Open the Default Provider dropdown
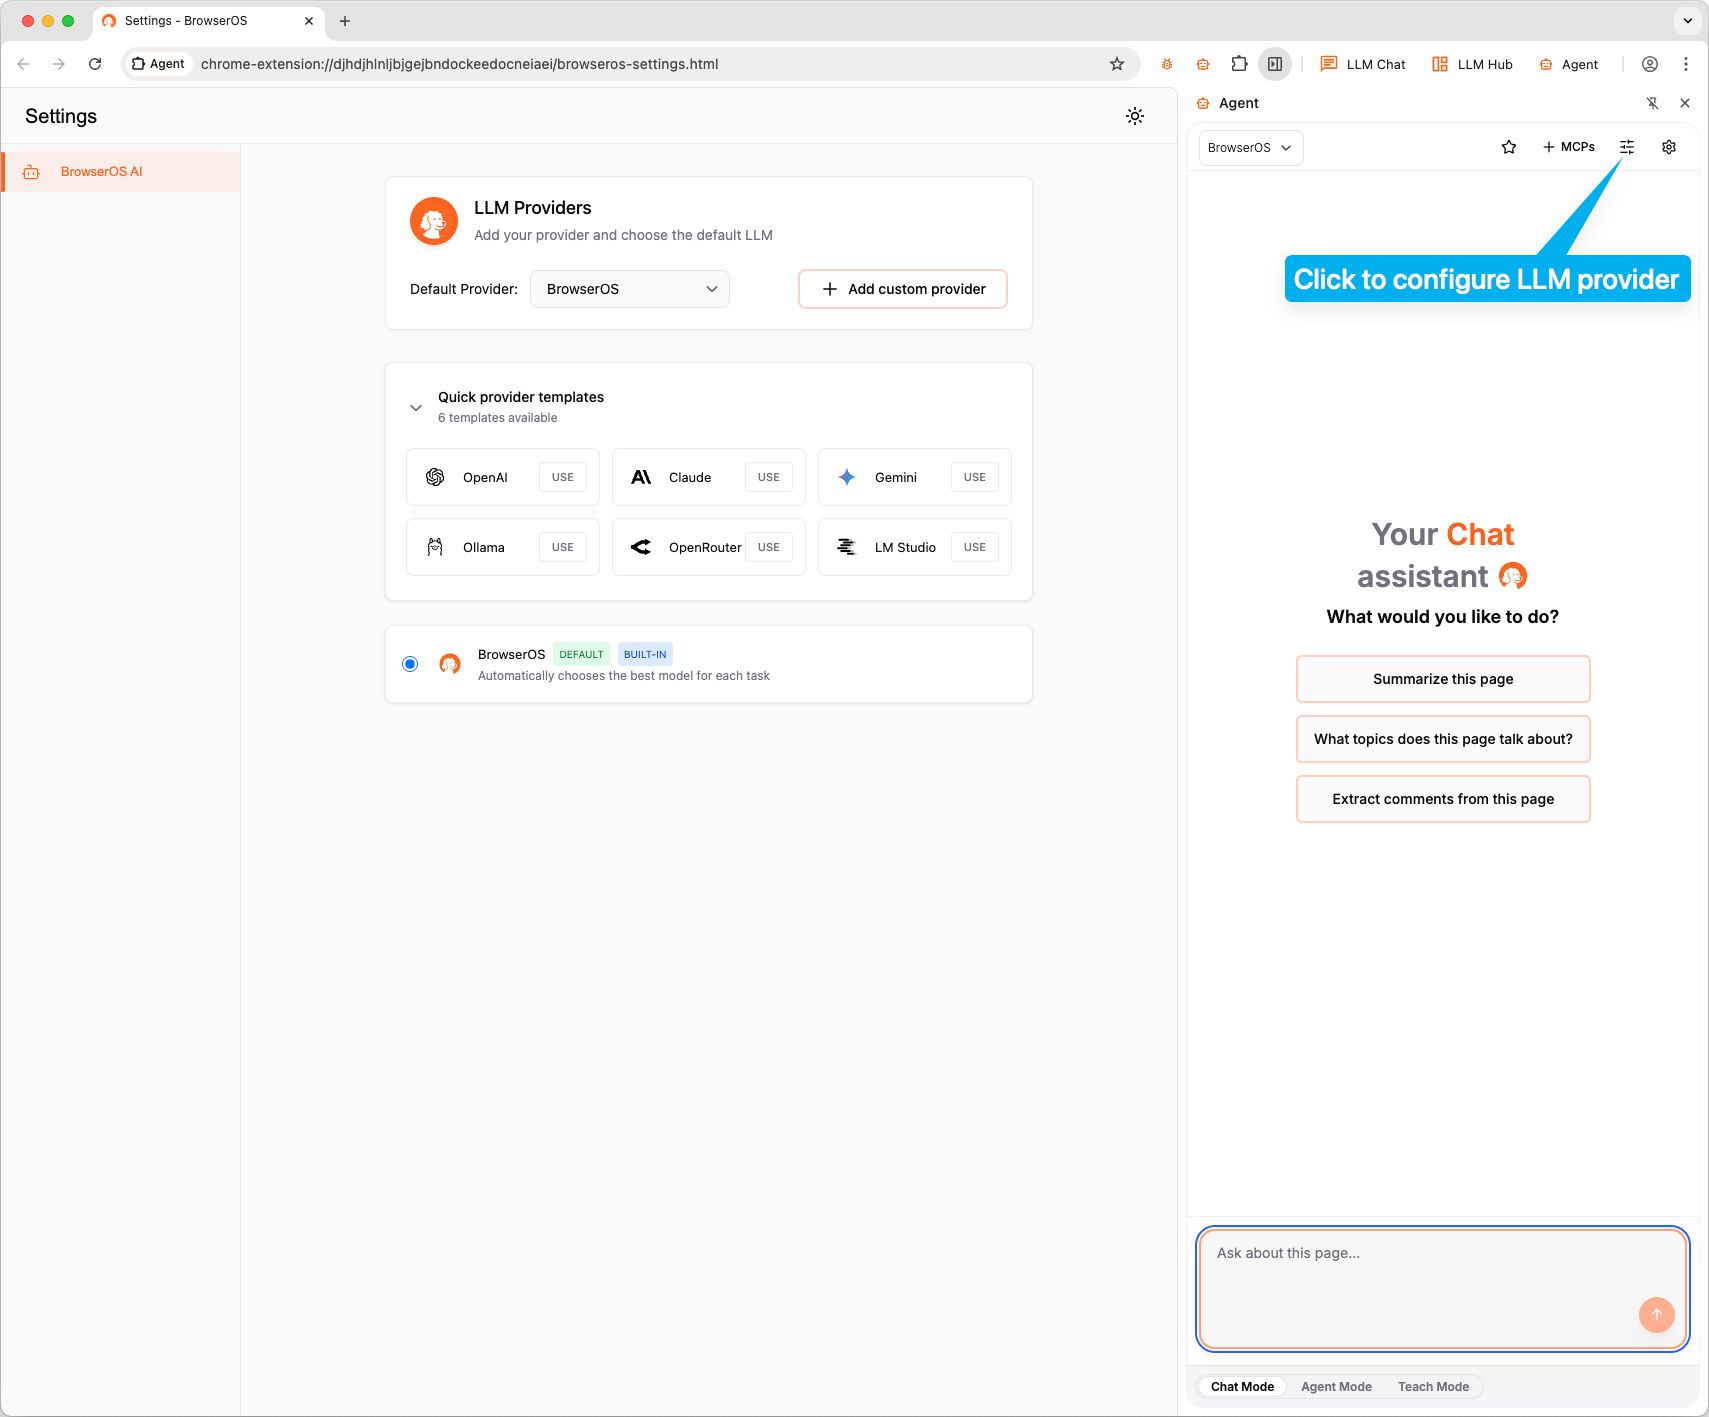This screenshot has height=1417, width=1709. (630, 289)
